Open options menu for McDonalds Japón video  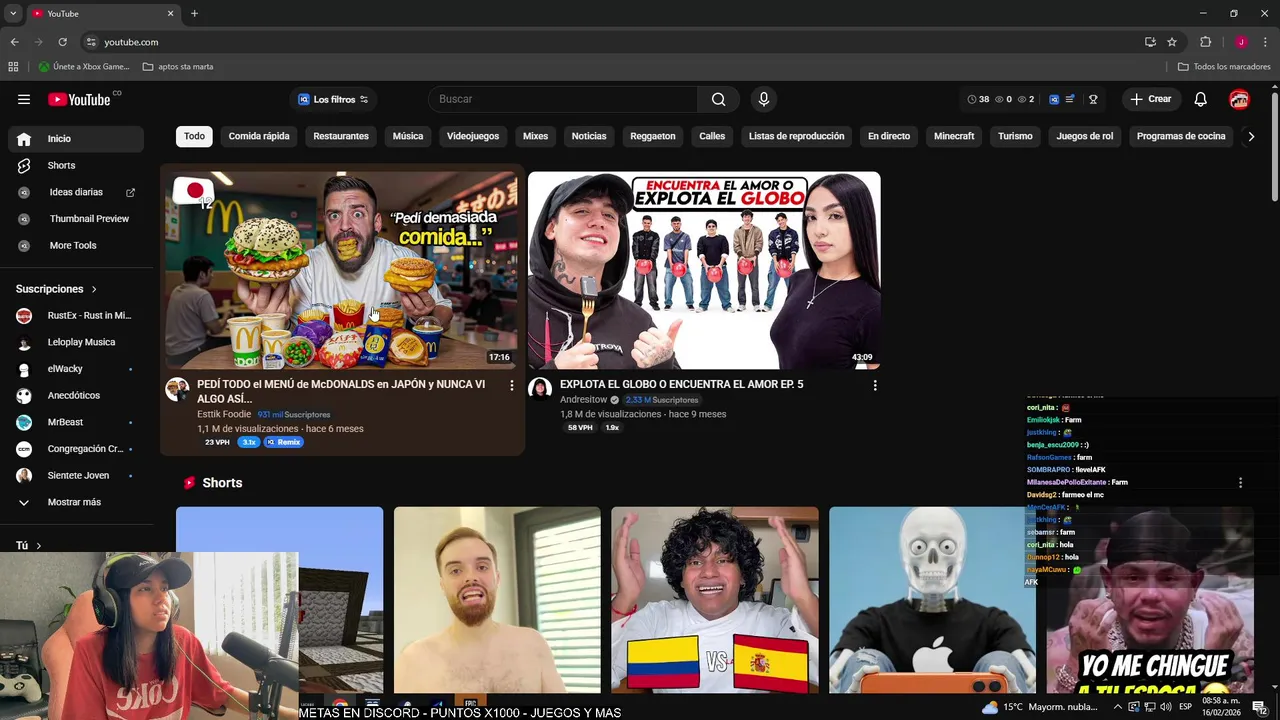512,385
